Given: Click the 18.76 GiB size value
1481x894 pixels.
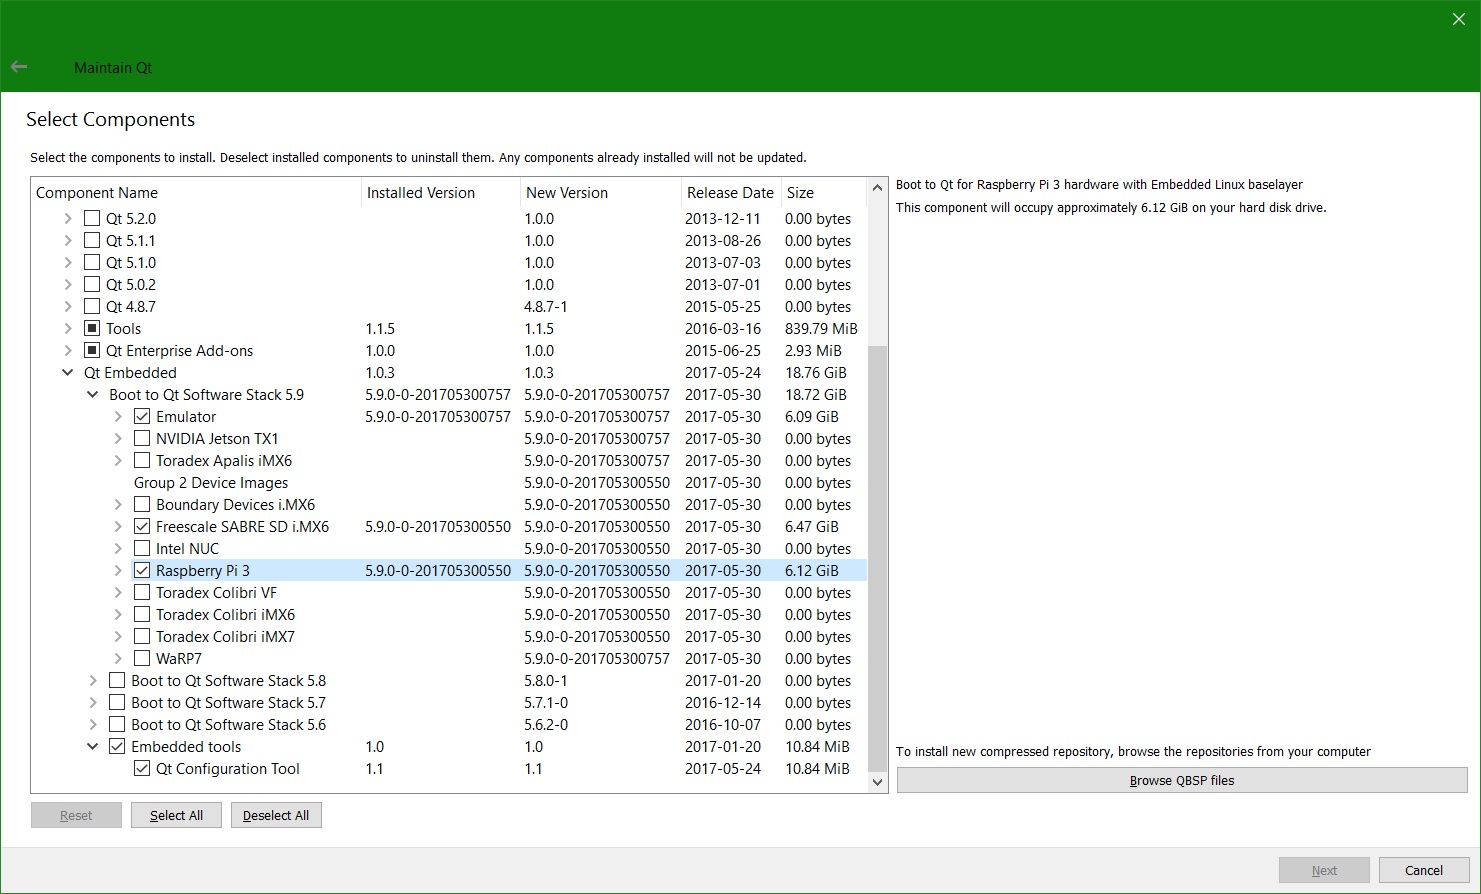Looking at the screenshot, I should (816, 372).
